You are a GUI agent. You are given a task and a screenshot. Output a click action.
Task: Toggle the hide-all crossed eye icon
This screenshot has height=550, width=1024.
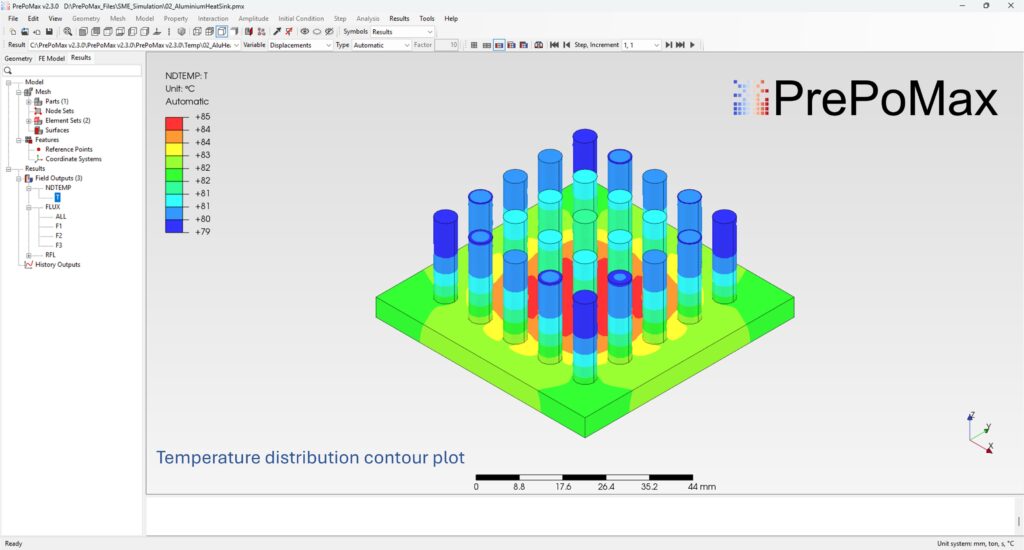(x=329, y=32)
